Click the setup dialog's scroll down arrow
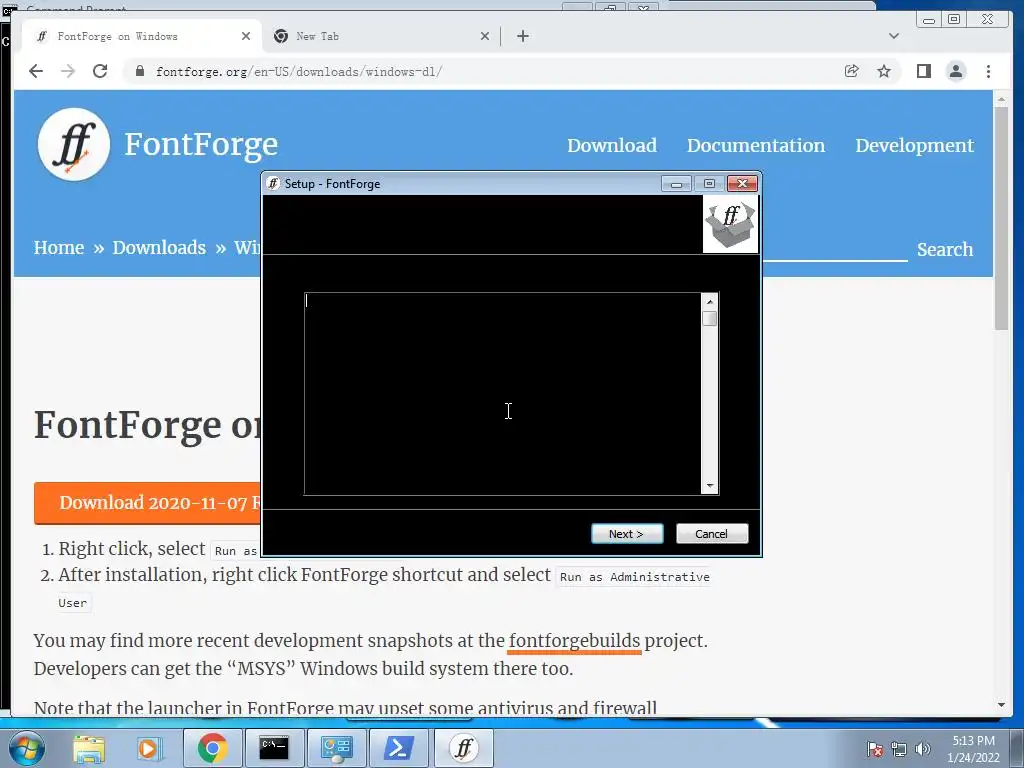 (710, 486)
